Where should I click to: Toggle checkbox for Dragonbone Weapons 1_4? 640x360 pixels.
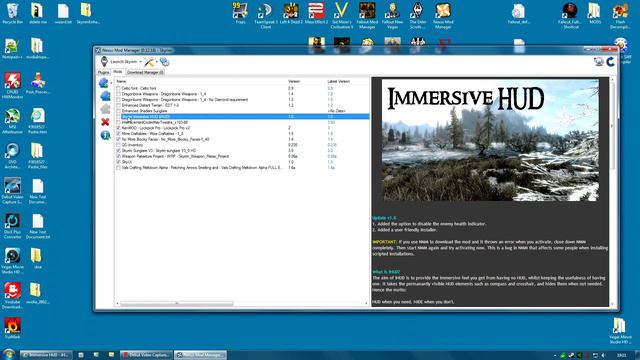(118, 94)
